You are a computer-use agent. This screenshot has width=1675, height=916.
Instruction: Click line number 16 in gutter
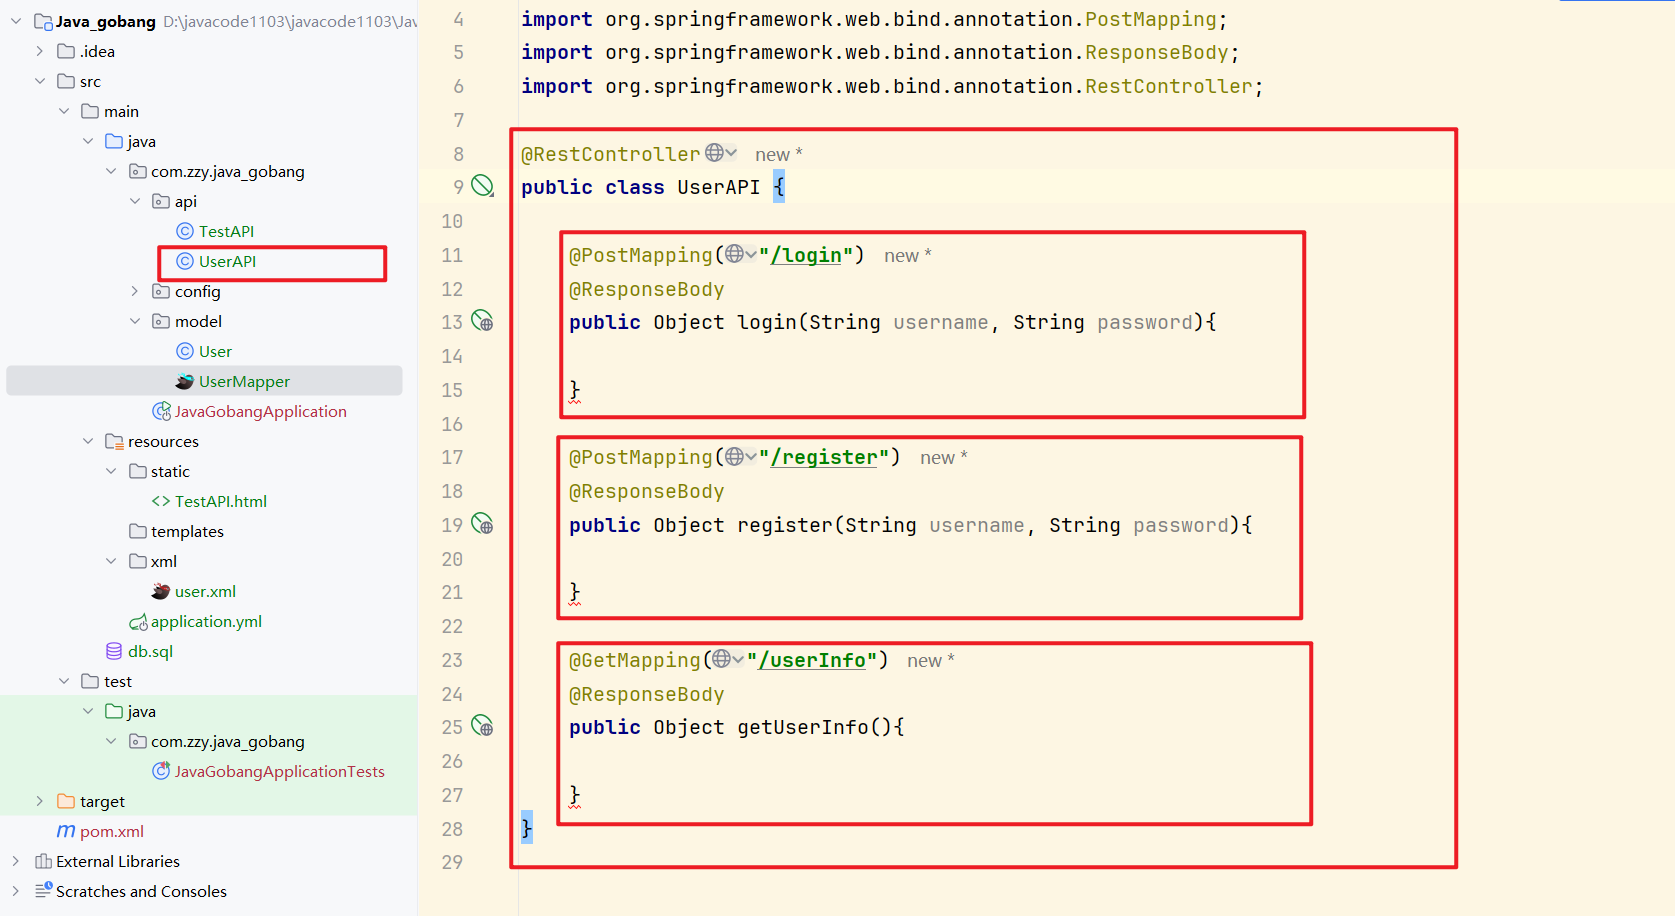452,424
